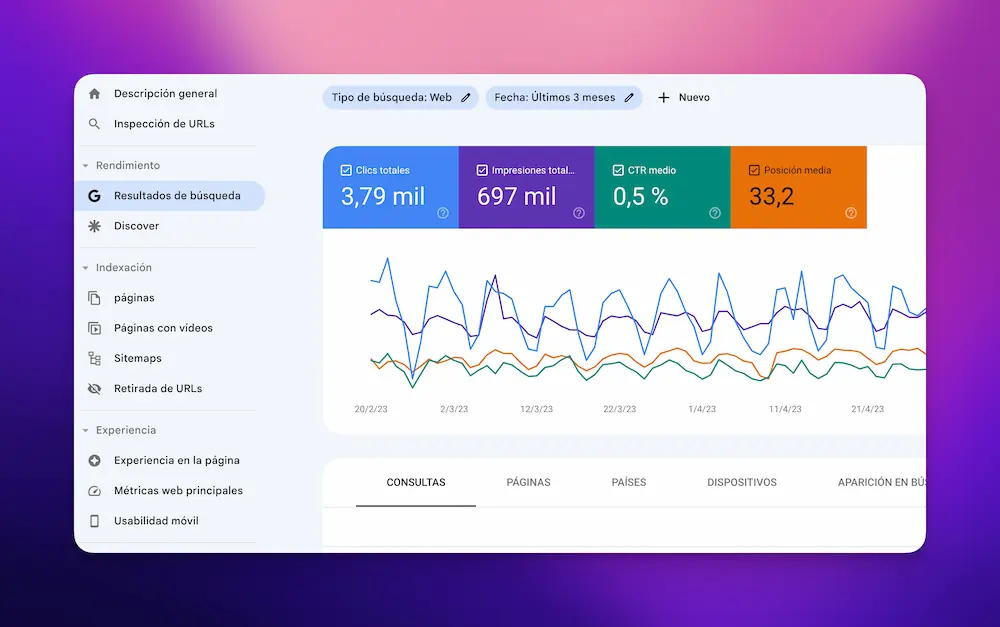
Task: Click the Métricas web principales gauge icon
Action: point(94,491)
